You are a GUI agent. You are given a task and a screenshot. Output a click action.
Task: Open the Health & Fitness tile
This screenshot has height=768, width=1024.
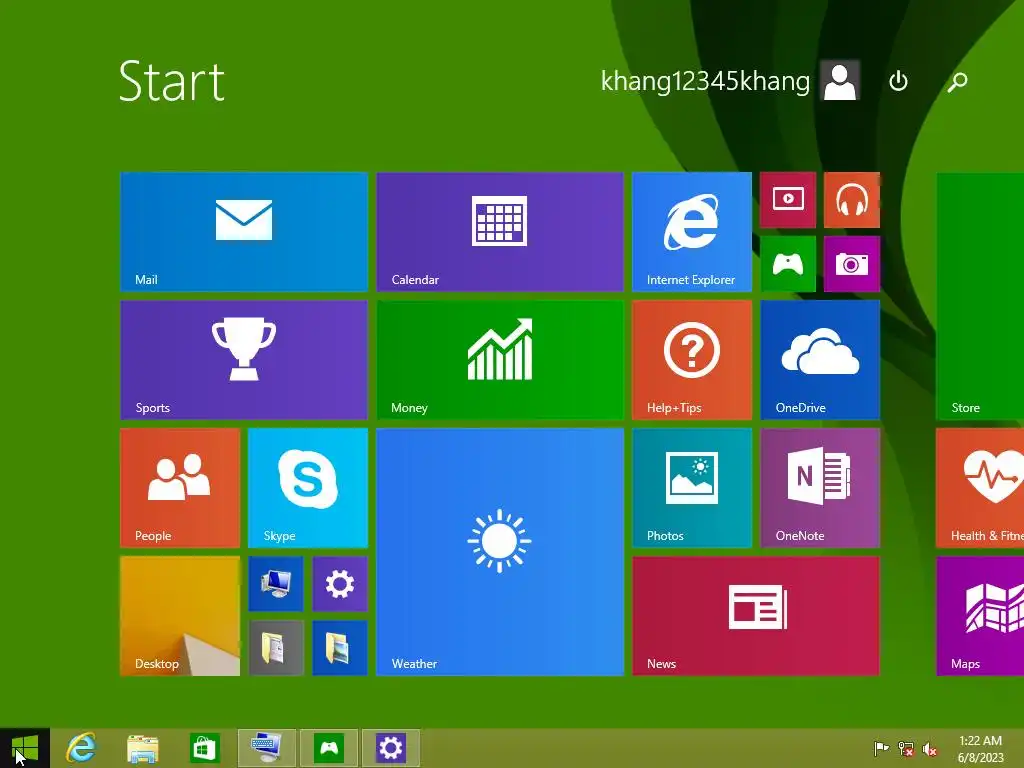(x=980, y=488)
